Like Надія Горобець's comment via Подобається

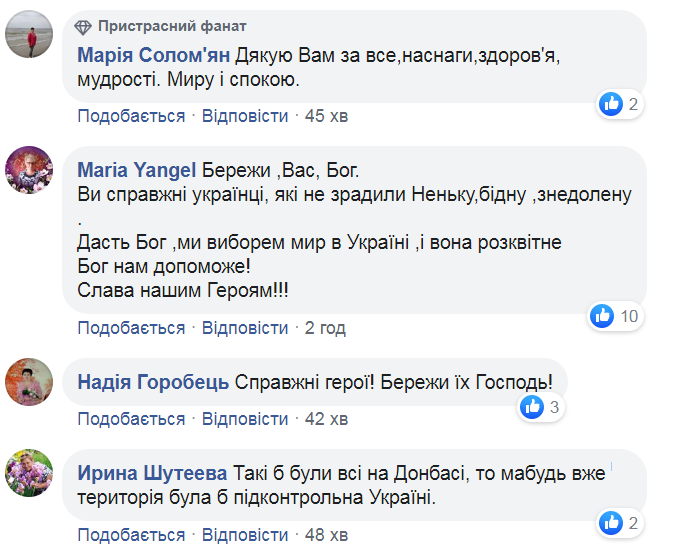[132, 418]
